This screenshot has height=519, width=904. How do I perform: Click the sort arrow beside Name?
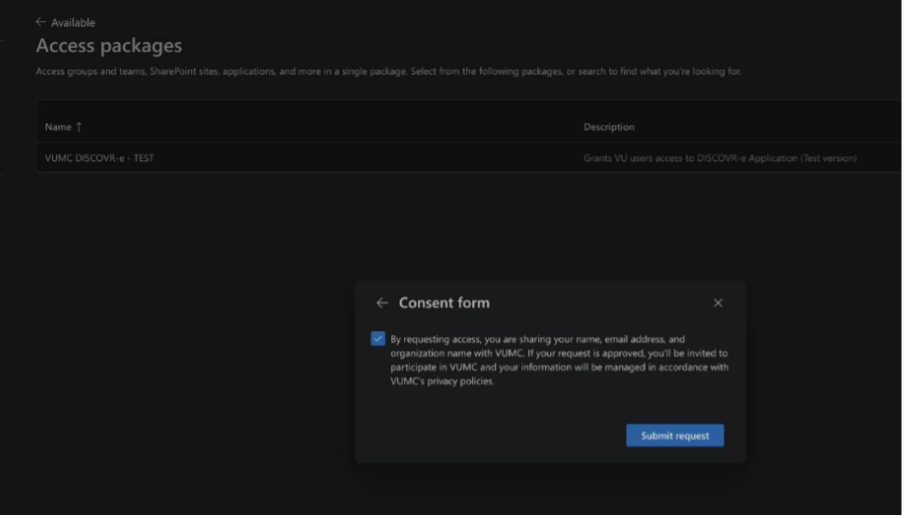tap(79, 127)
